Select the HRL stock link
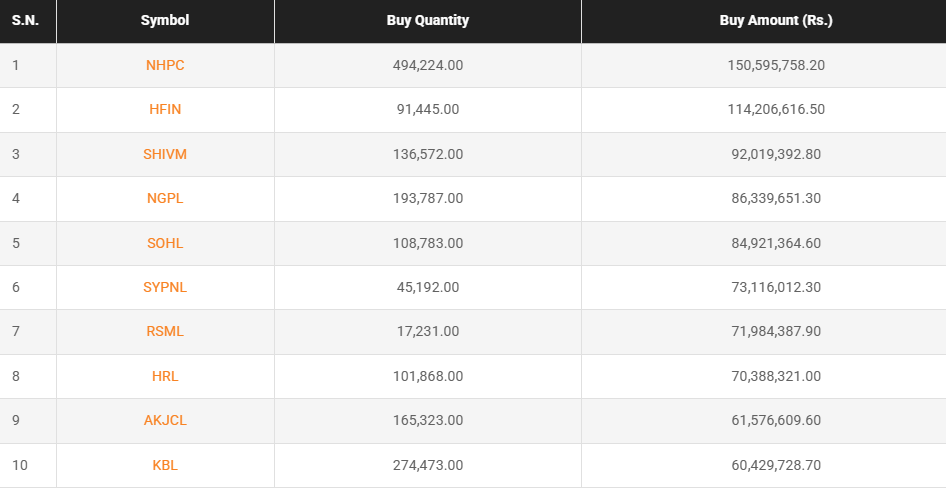Viewport: 946px width, 488px height. click(165, 376)
